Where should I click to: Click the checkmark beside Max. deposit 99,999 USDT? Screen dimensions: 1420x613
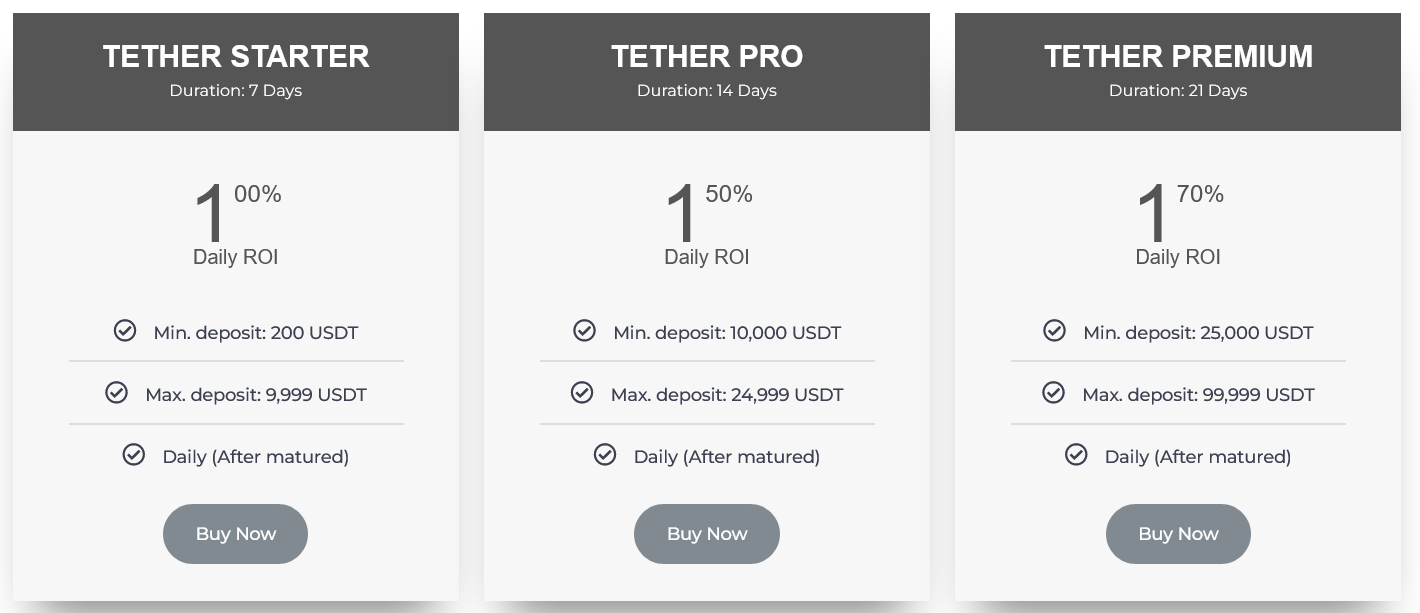pyautogui.click(x=1053, y=393)
